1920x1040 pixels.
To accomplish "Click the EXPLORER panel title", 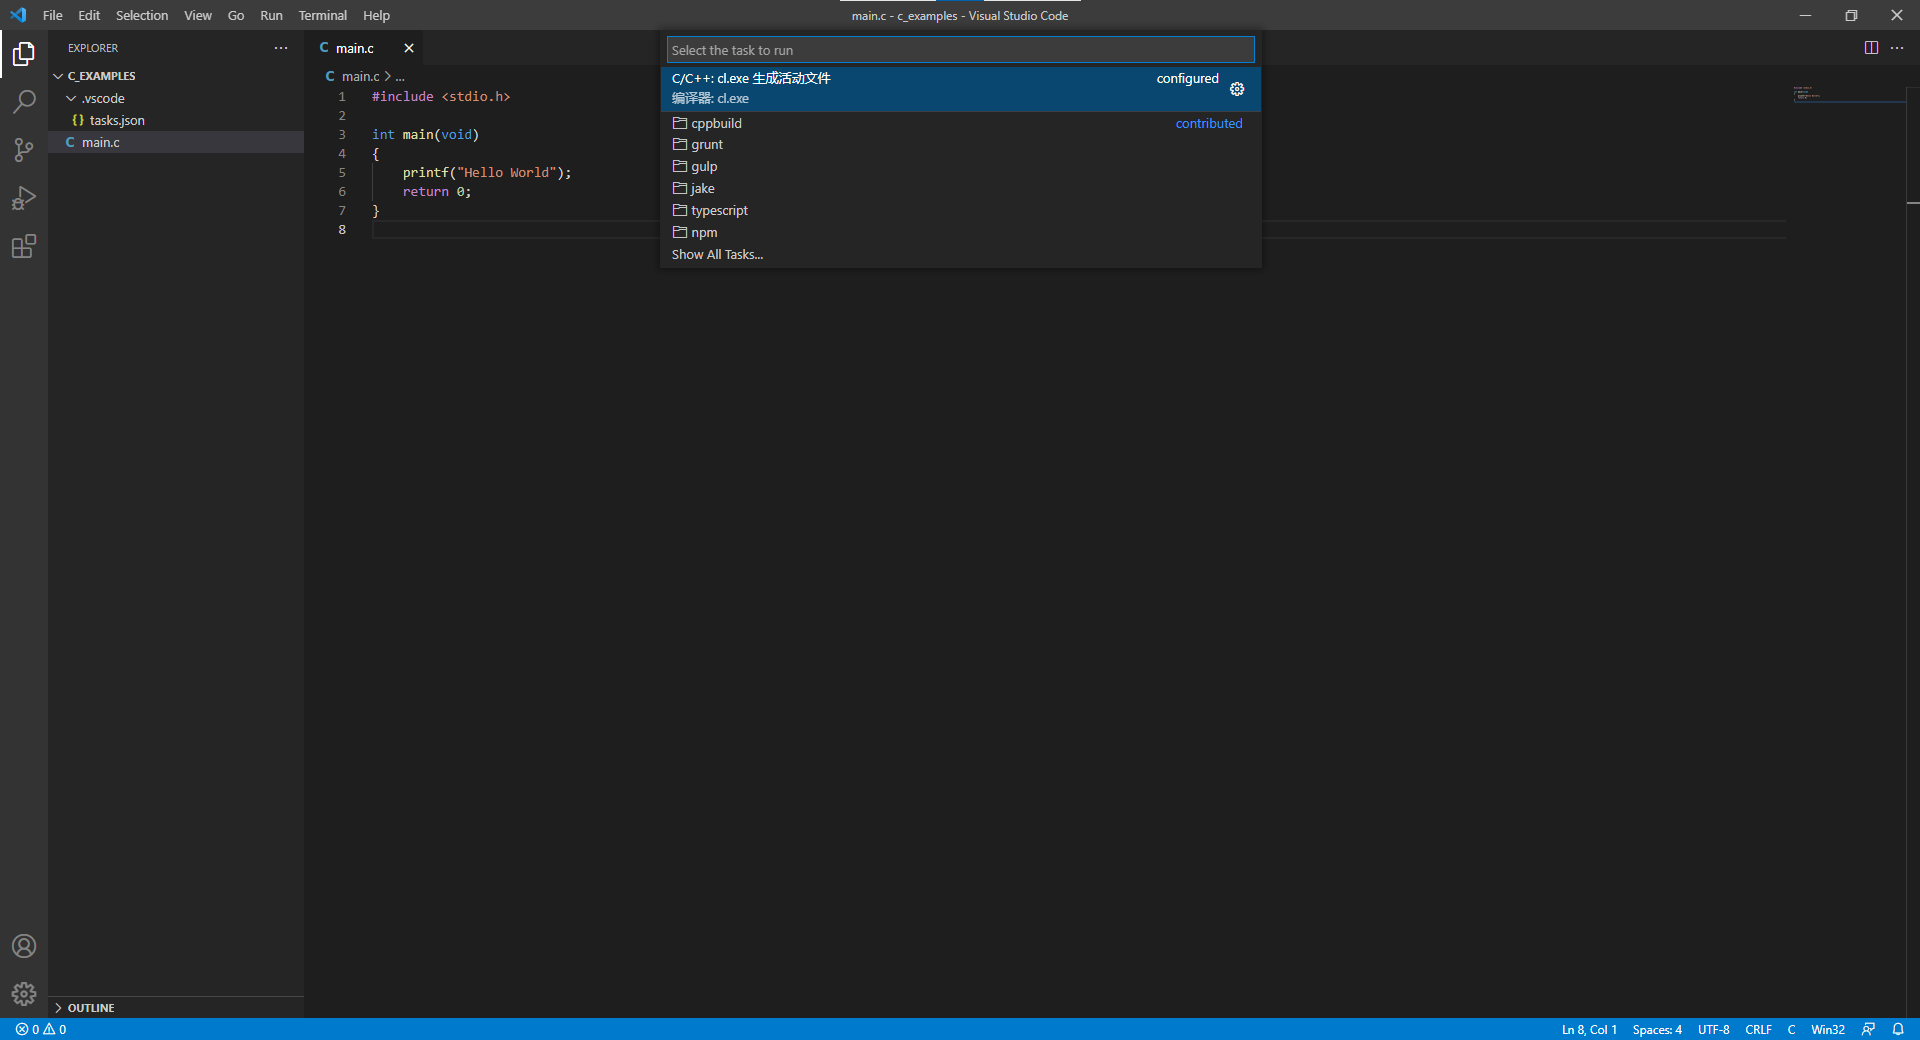I will (x=93, y=48).
